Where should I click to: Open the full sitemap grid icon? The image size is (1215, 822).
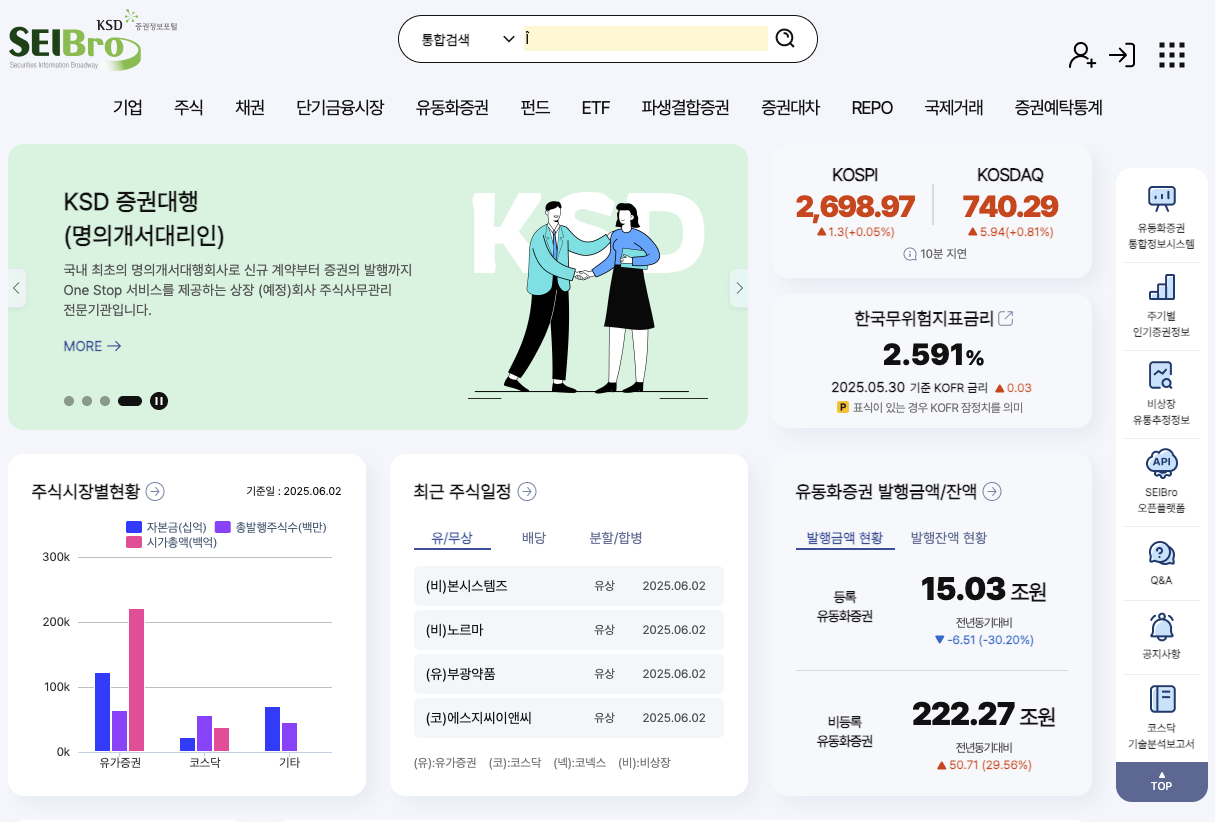pos(1171,55)
